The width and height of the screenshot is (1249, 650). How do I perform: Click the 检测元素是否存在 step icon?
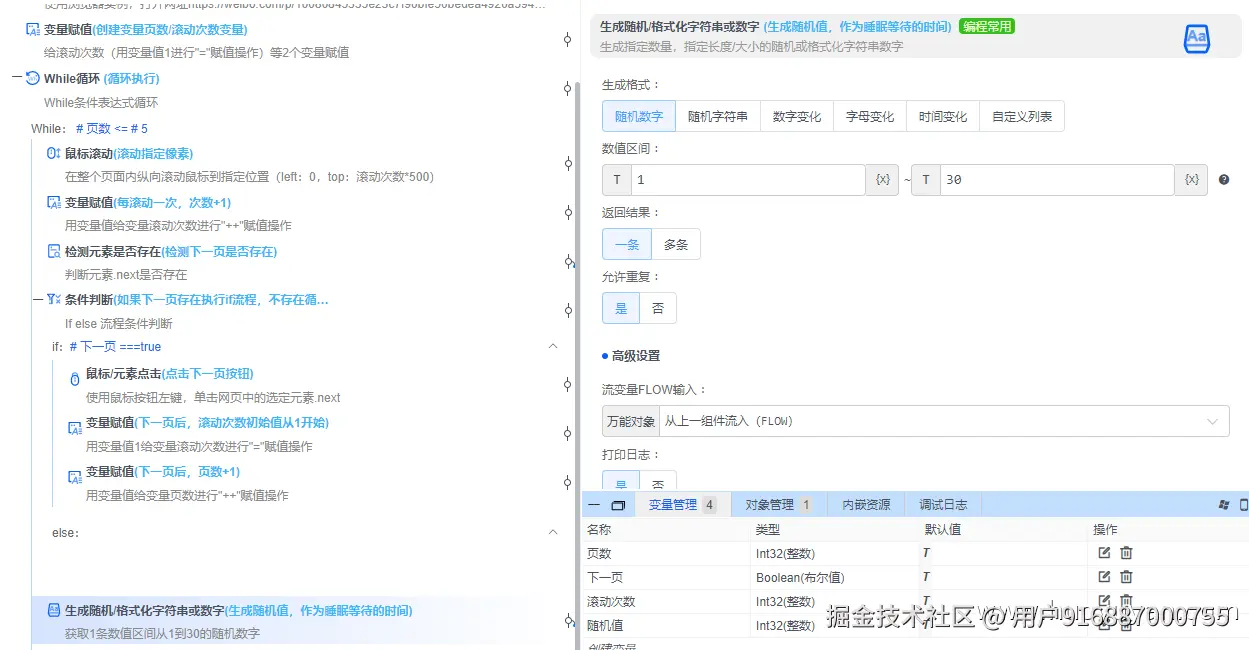[x=54, y=251]
